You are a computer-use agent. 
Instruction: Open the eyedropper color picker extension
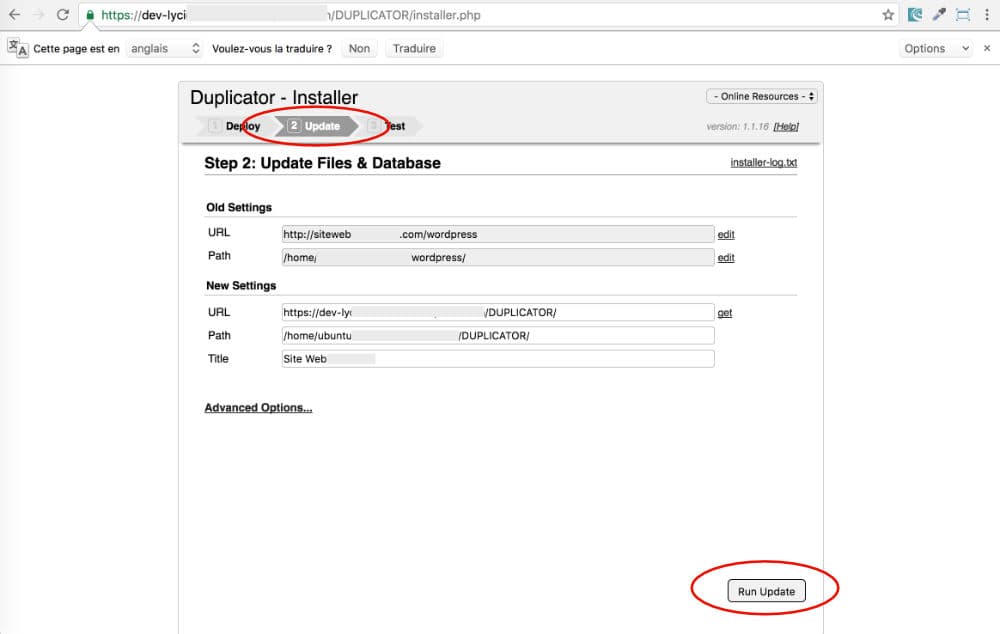click(x=938, y=15)
